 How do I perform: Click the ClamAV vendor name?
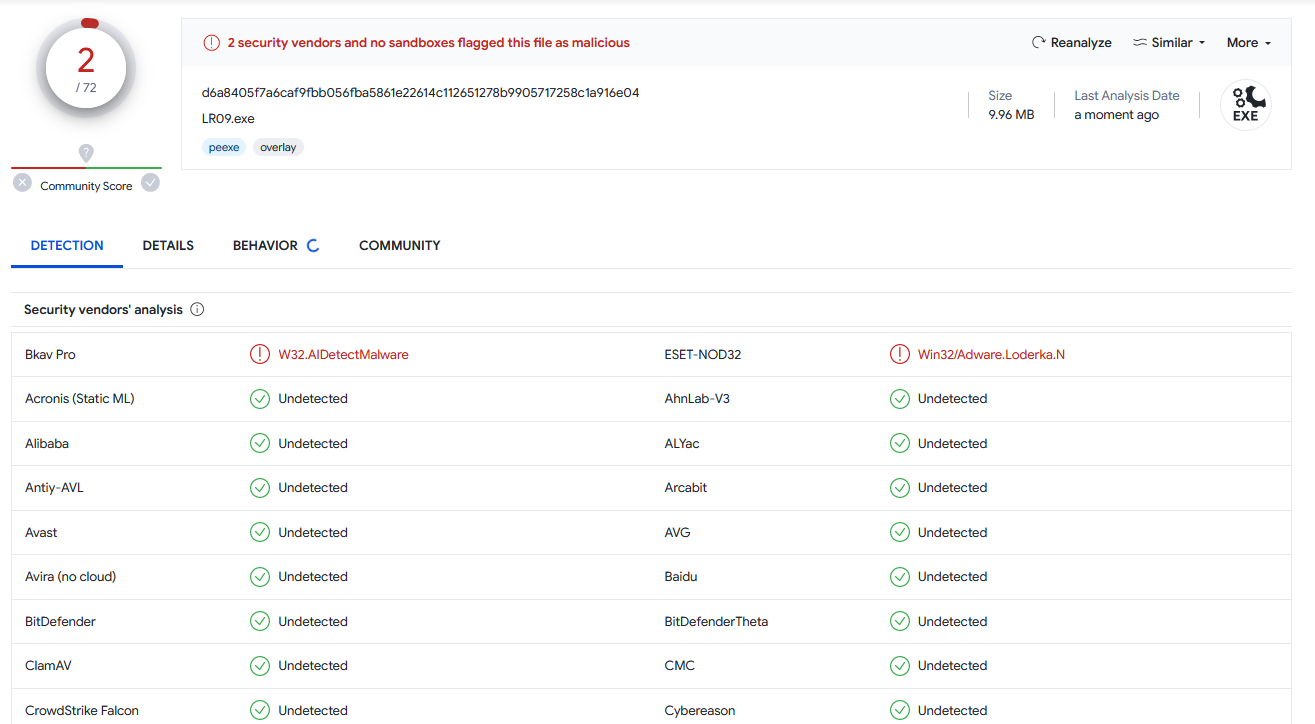pyautogui.click(x=48, y=666)
